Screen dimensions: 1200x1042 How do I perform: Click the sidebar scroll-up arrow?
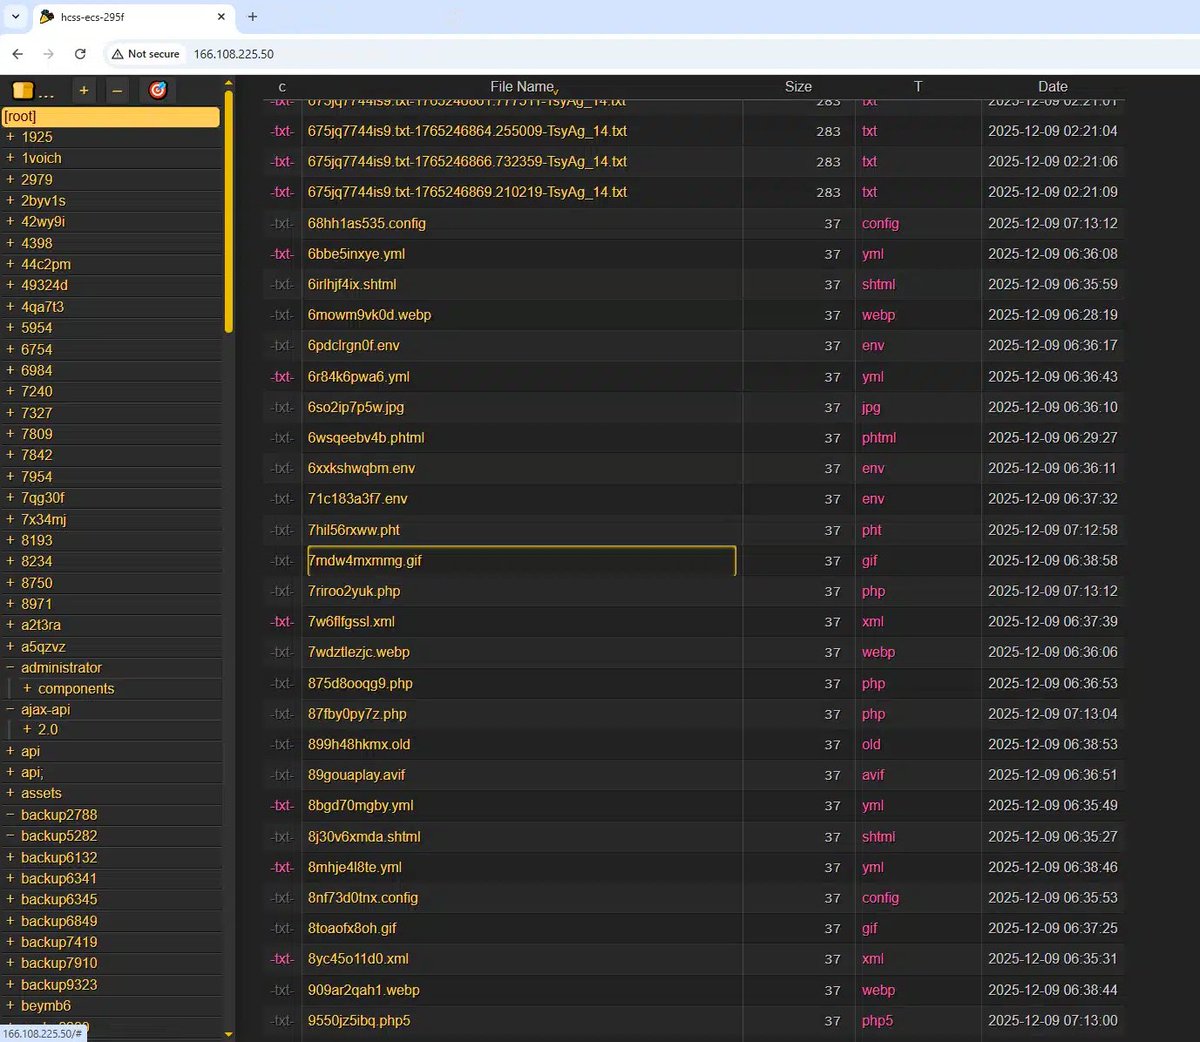pyautogui.click(x=229, y=82)
